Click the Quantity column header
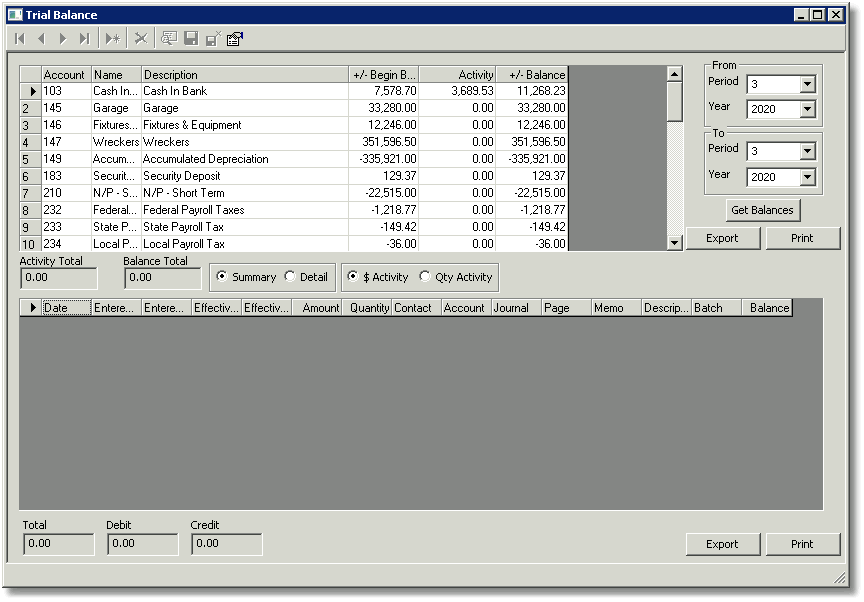Image resolution: width=864 pixels, height=602 pixels. pyautogui.click(x=367, y=308)
